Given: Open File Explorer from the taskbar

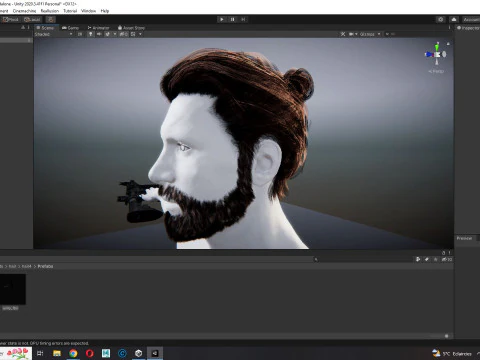Looking at the screenshot, I should pos(57,353).
